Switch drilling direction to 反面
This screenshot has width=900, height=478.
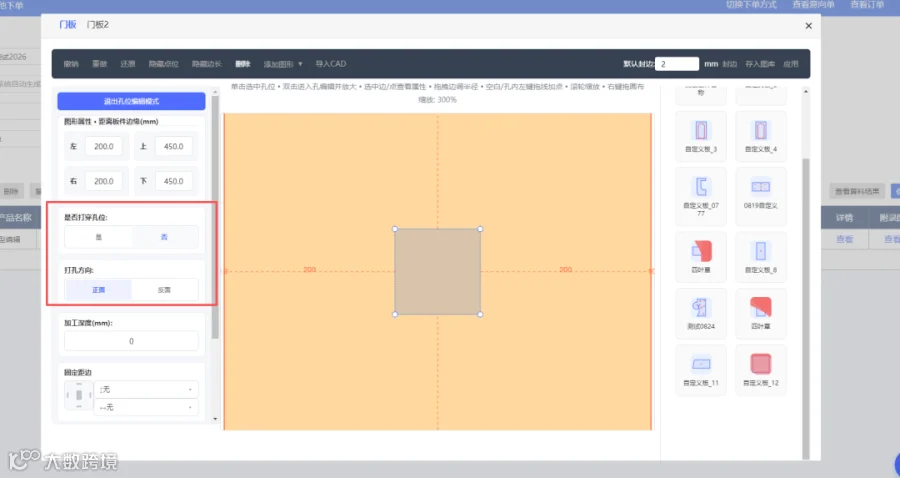tap(165, 290)
